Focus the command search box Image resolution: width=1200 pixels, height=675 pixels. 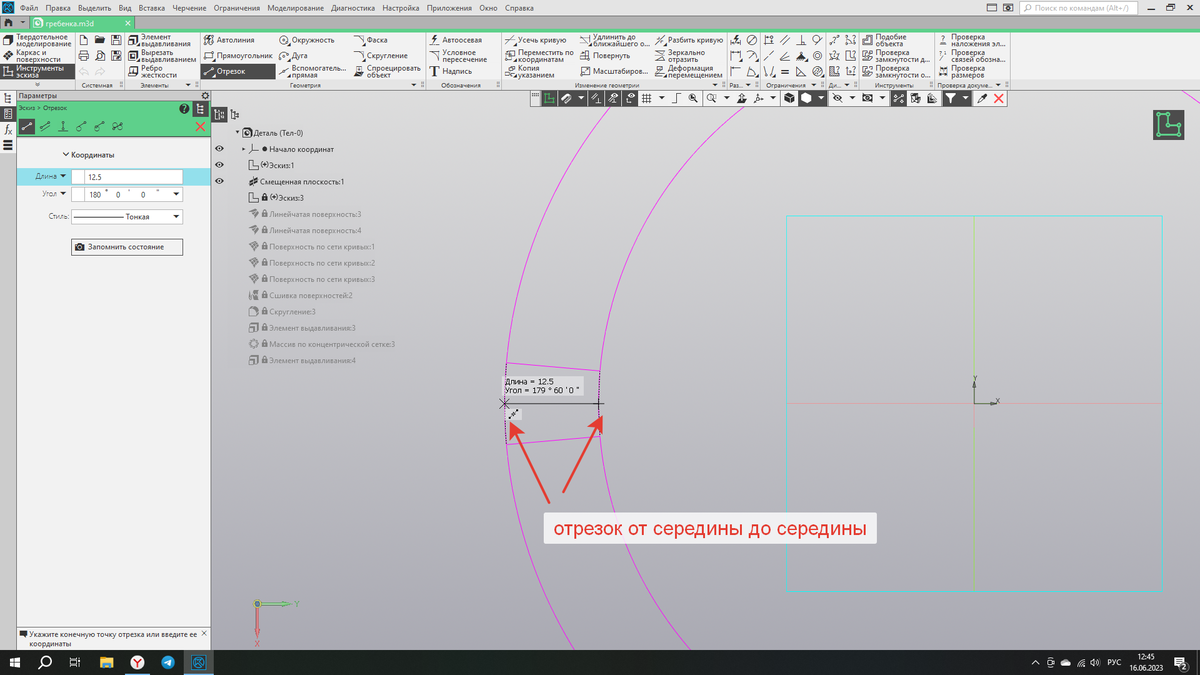click(1078, 7)
